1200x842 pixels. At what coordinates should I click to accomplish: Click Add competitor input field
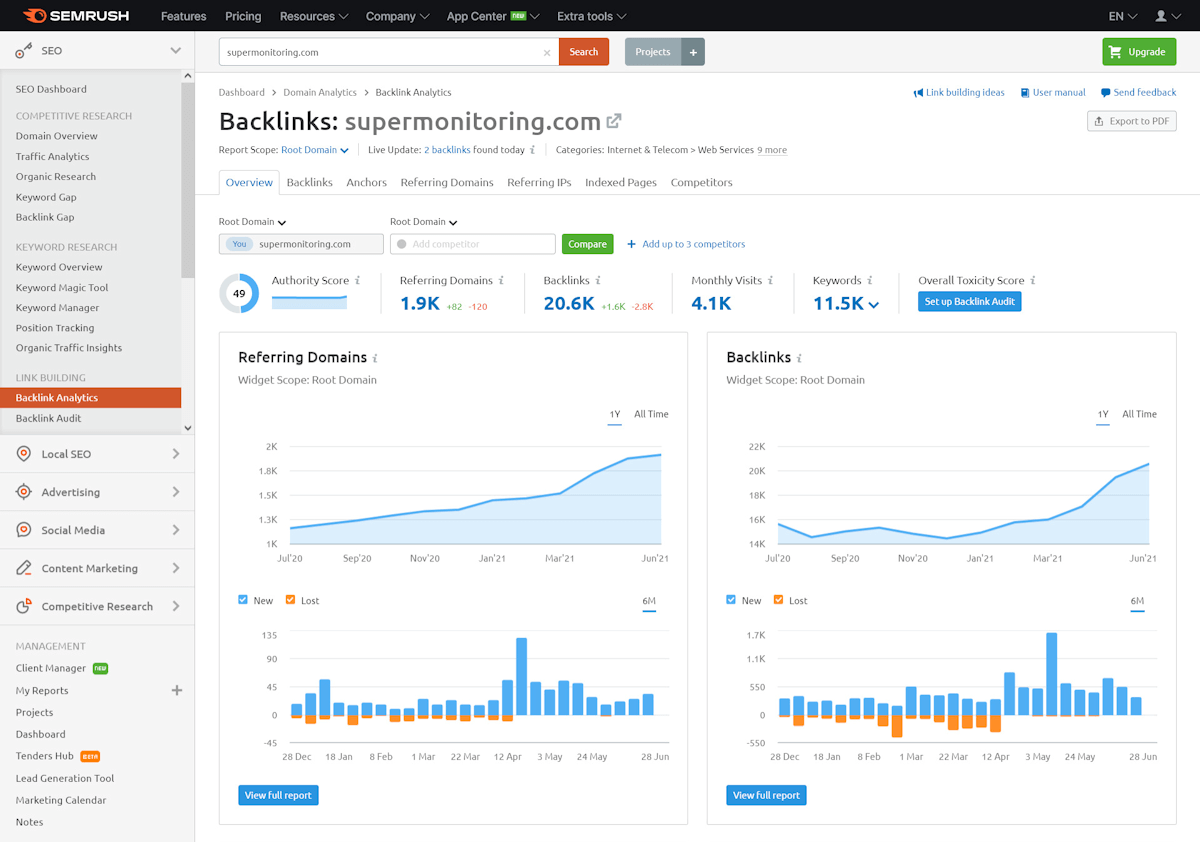pos(472,244)
